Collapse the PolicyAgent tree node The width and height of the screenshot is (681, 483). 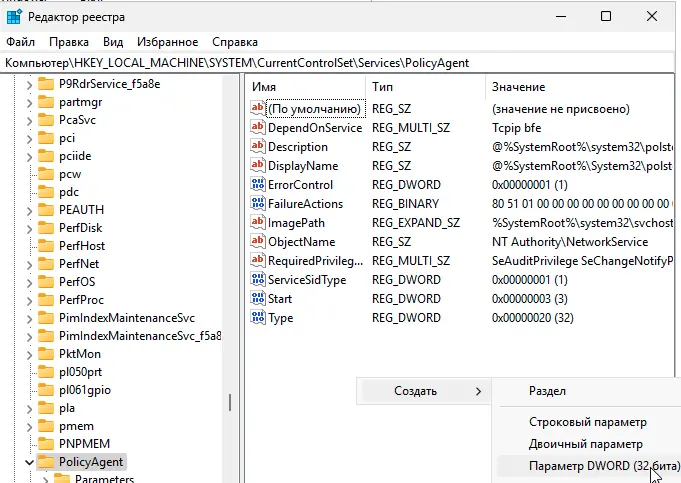click(x=28, y=462)
